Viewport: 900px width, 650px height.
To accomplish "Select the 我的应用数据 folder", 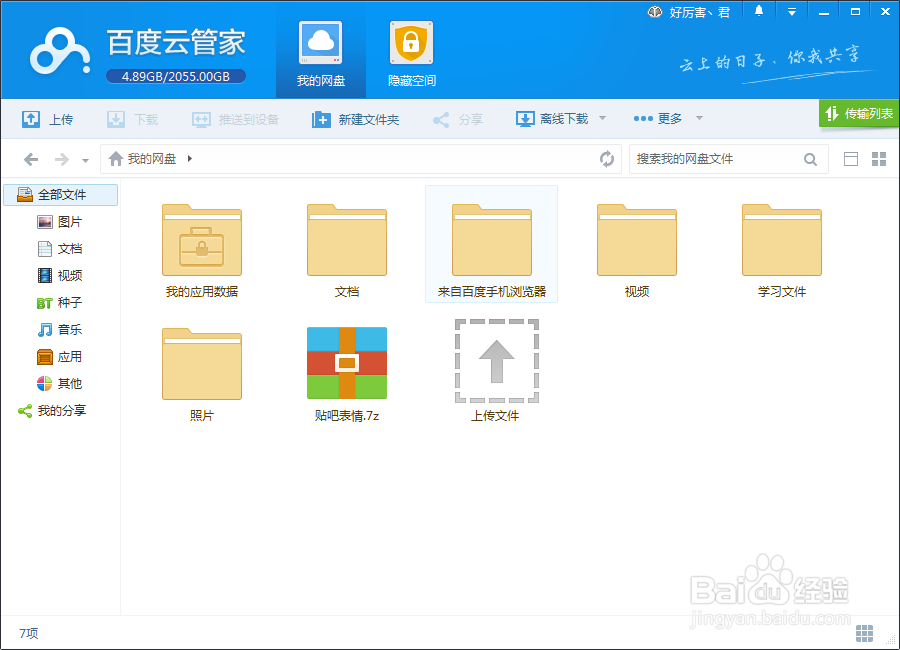I will 201,251.
